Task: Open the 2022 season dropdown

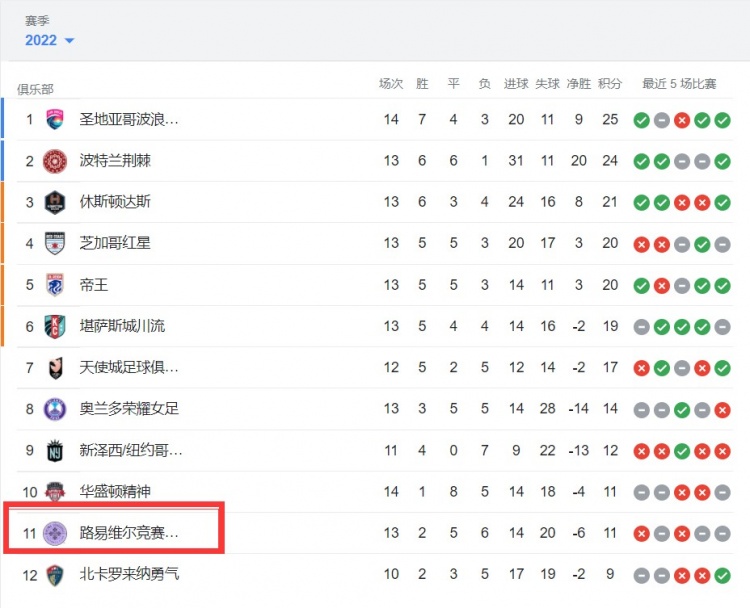Action: tap(49, 40)
